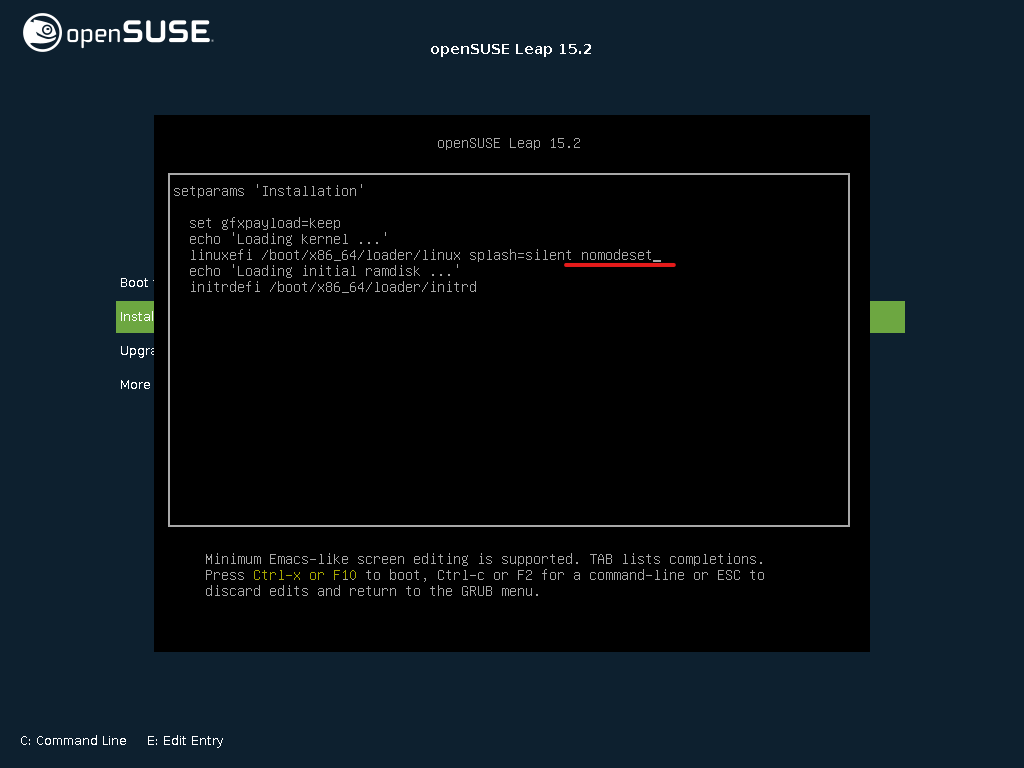
Task: Click the linuxefi kernel path text
Action: click(x=360, y=255)
